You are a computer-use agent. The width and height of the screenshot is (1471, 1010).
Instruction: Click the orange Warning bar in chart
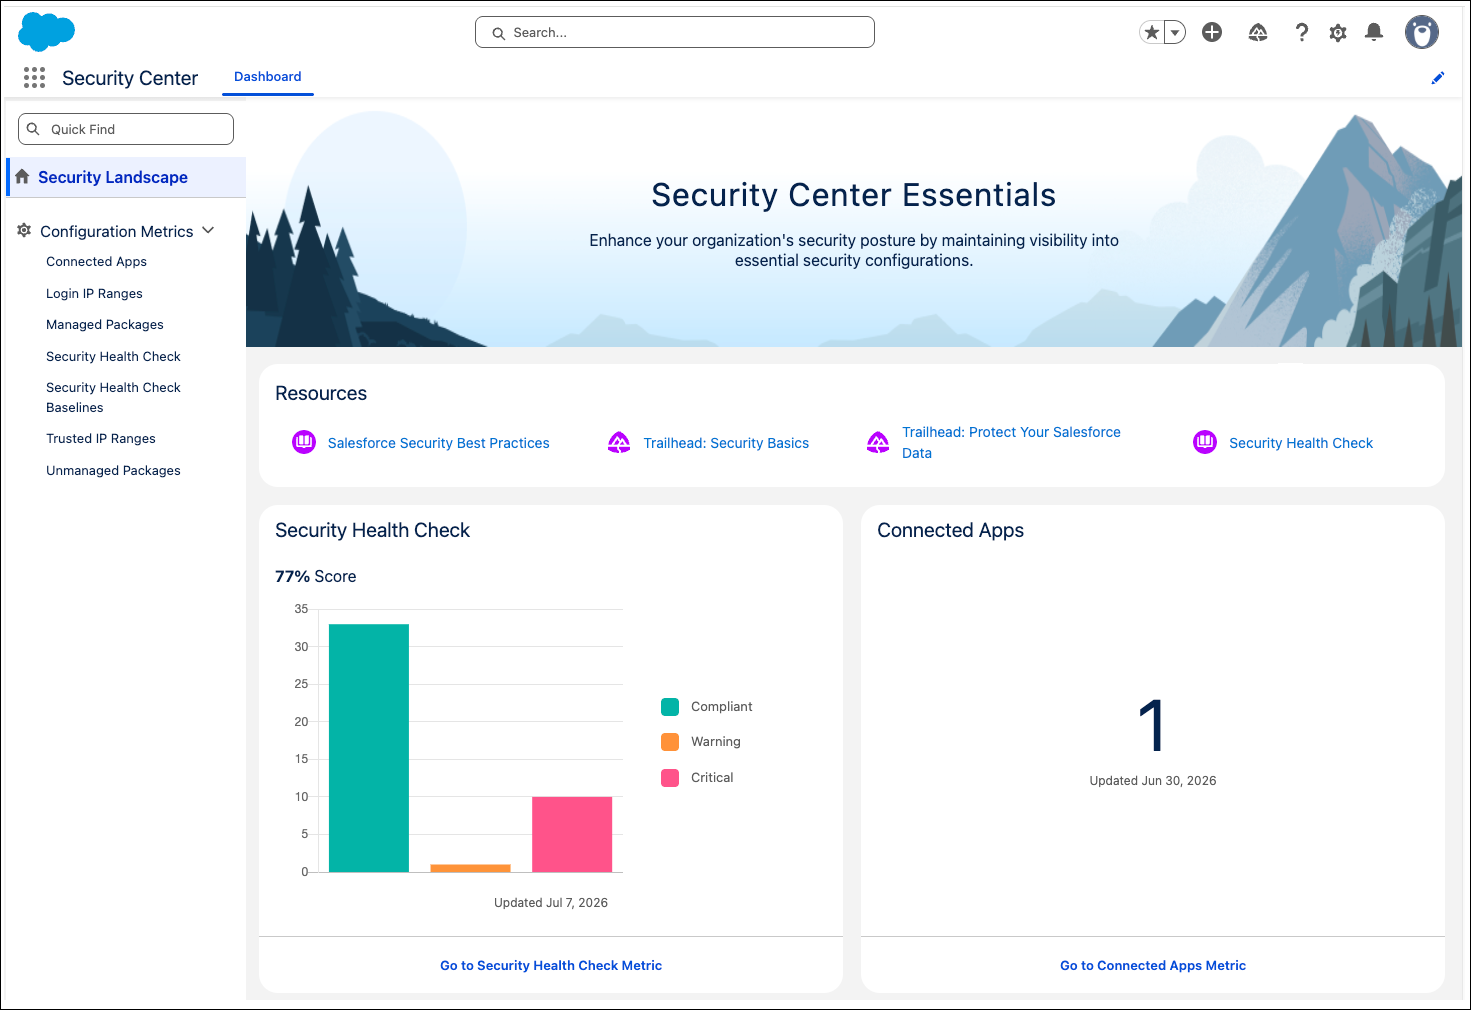(x=470, y=868)
